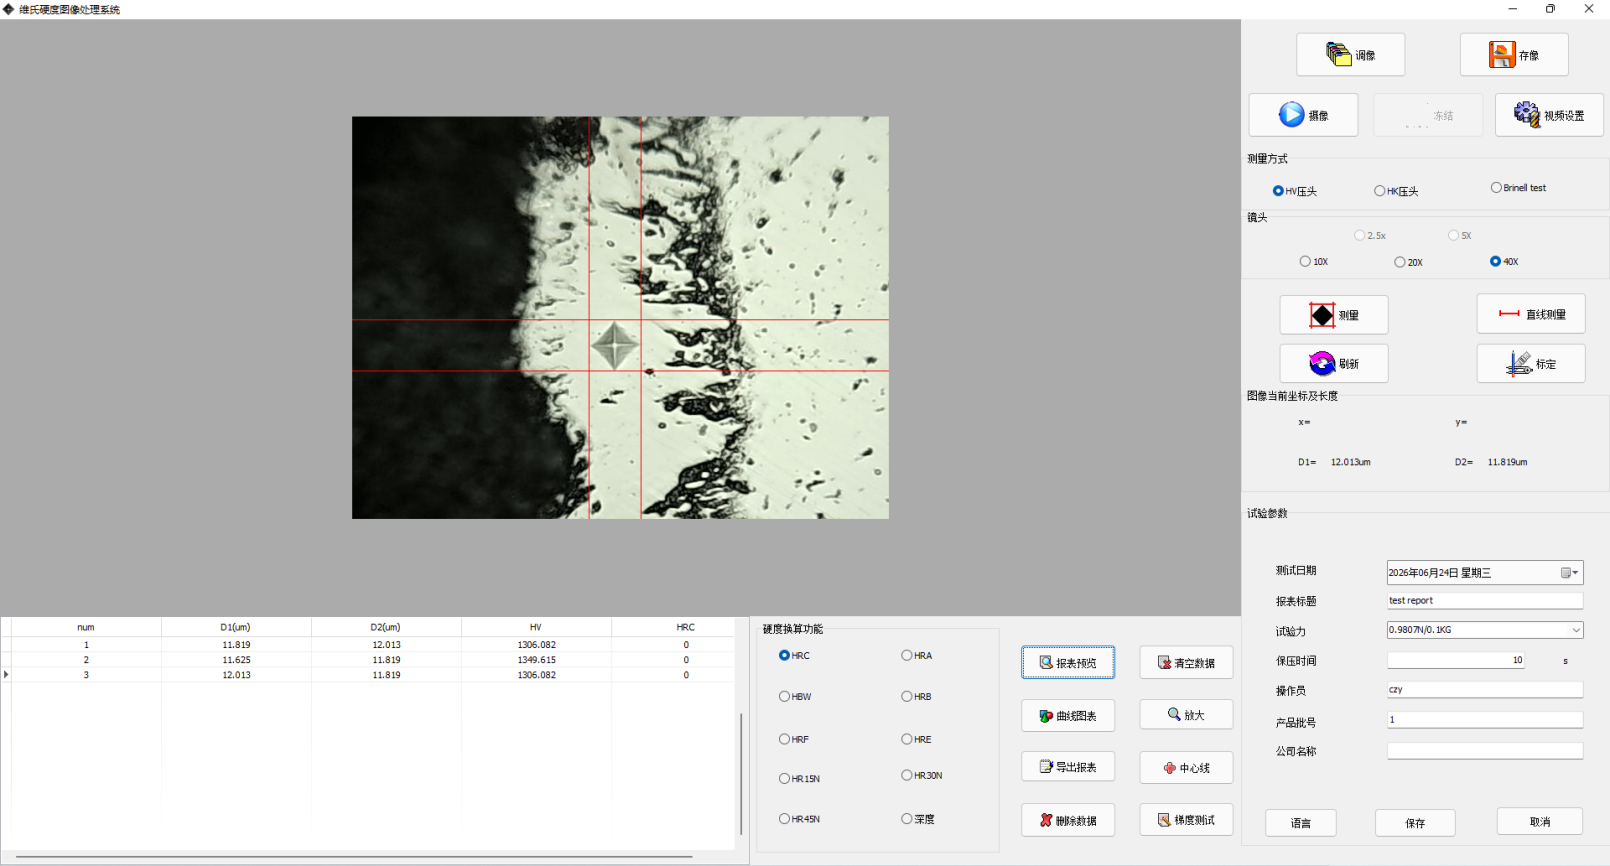This screenshot has width=1610, height=866.
Task: Open 视频设置 video settings
Action: 1549,115
